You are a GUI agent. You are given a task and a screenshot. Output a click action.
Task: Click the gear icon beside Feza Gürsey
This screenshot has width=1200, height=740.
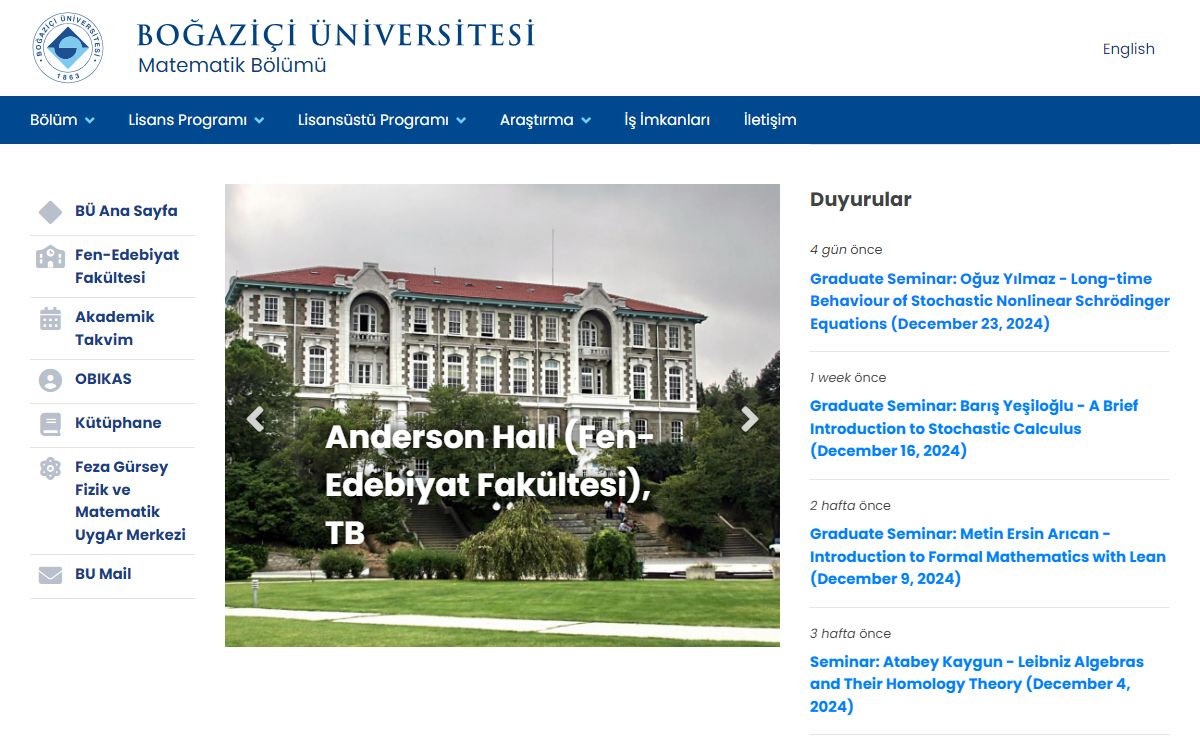pyautogui.click(x=50, y=468)
